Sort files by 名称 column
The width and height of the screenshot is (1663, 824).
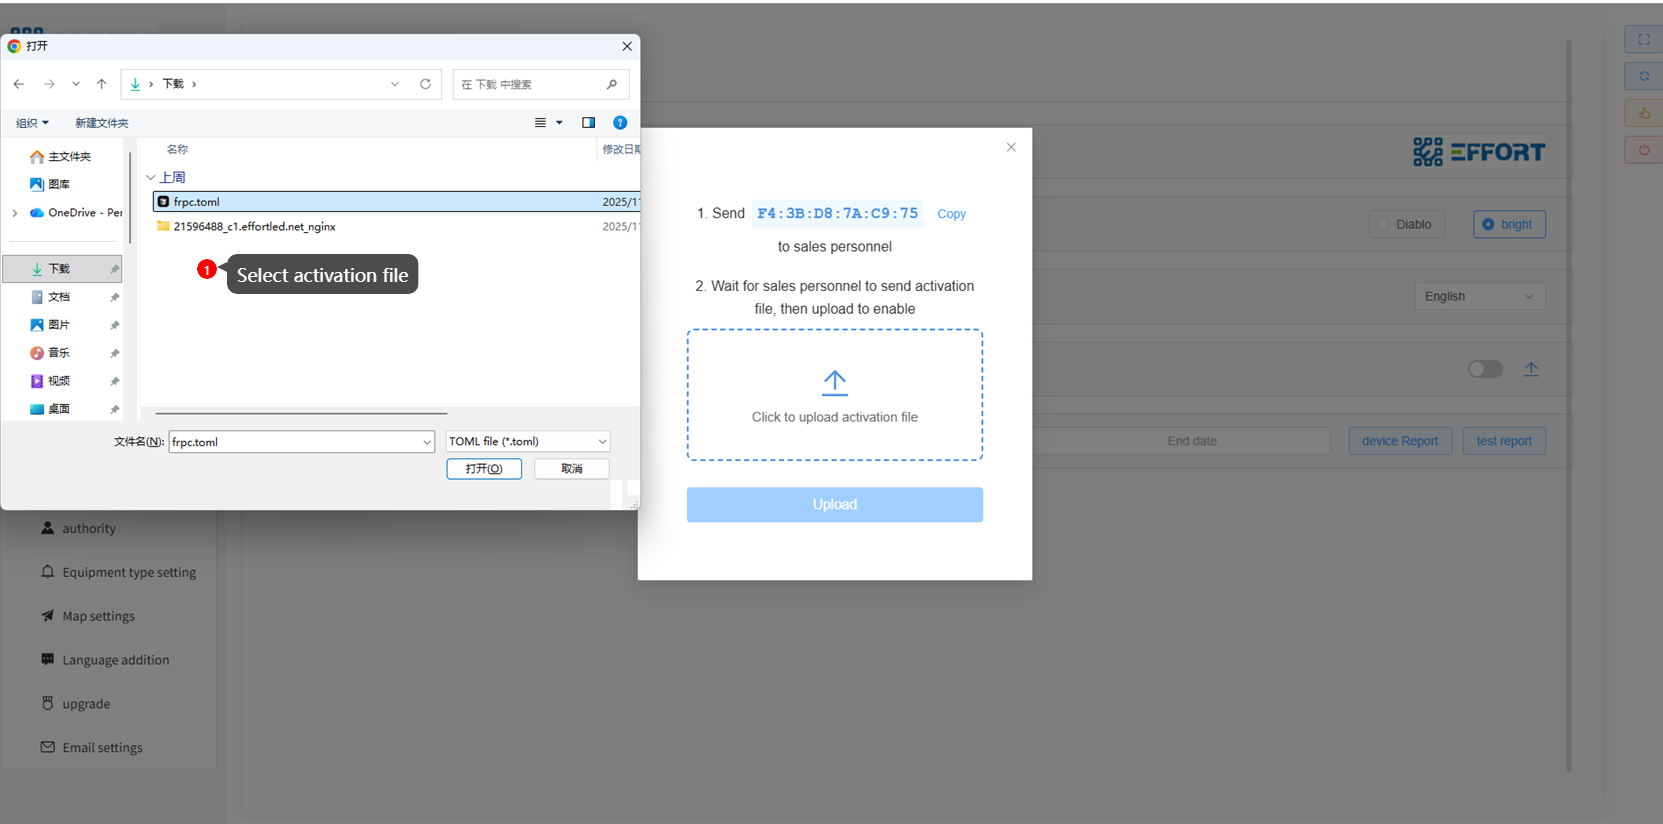[x=177, y=149]
